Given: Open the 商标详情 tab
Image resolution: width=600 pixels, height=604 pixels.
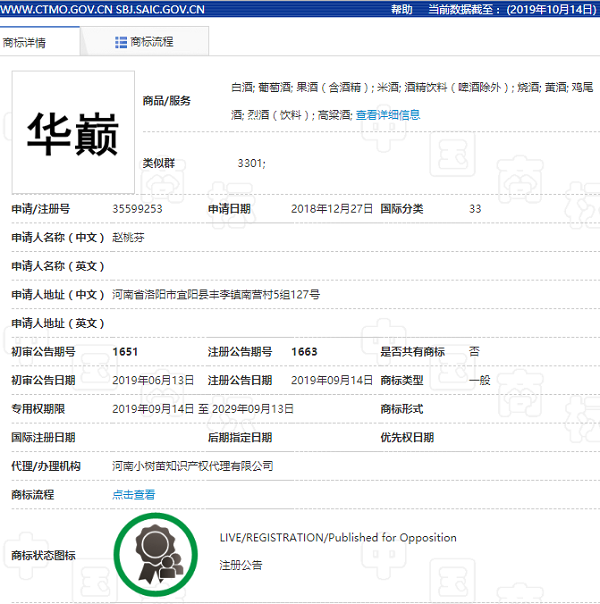Looking at the screenshot, I should (39, 41).
